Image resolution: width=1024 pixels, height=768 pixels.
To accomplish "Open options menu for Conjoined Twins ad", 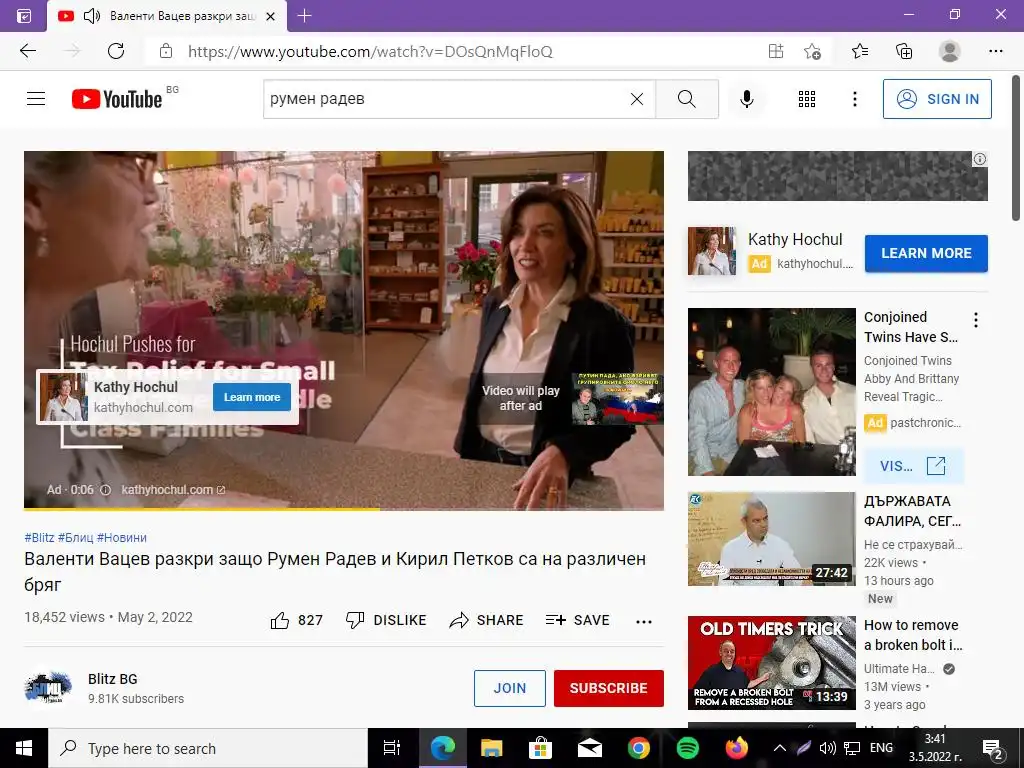I will click(x=976, y=320).
